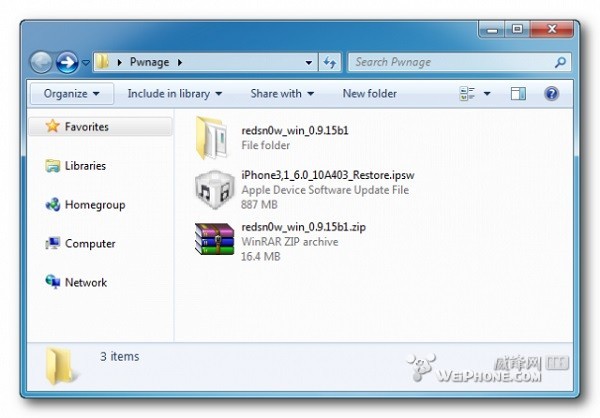Show the preview pane
The image size is (600, 418).
click(518, 94)
